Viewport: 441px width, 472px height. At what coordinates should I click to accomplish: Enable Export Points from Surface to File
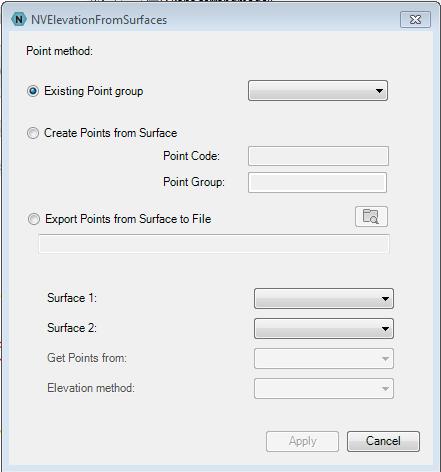click(33, 219)
